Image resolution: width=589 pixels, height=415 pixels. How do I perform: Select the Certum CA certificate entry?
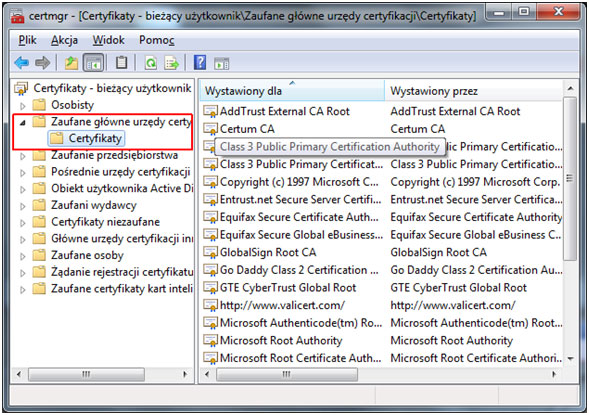click(x=247, y=129)
